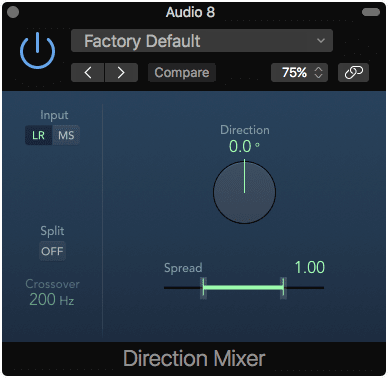Toggle the link chain icon button
This screenshot has height=378, width=388.
point(353,72)
